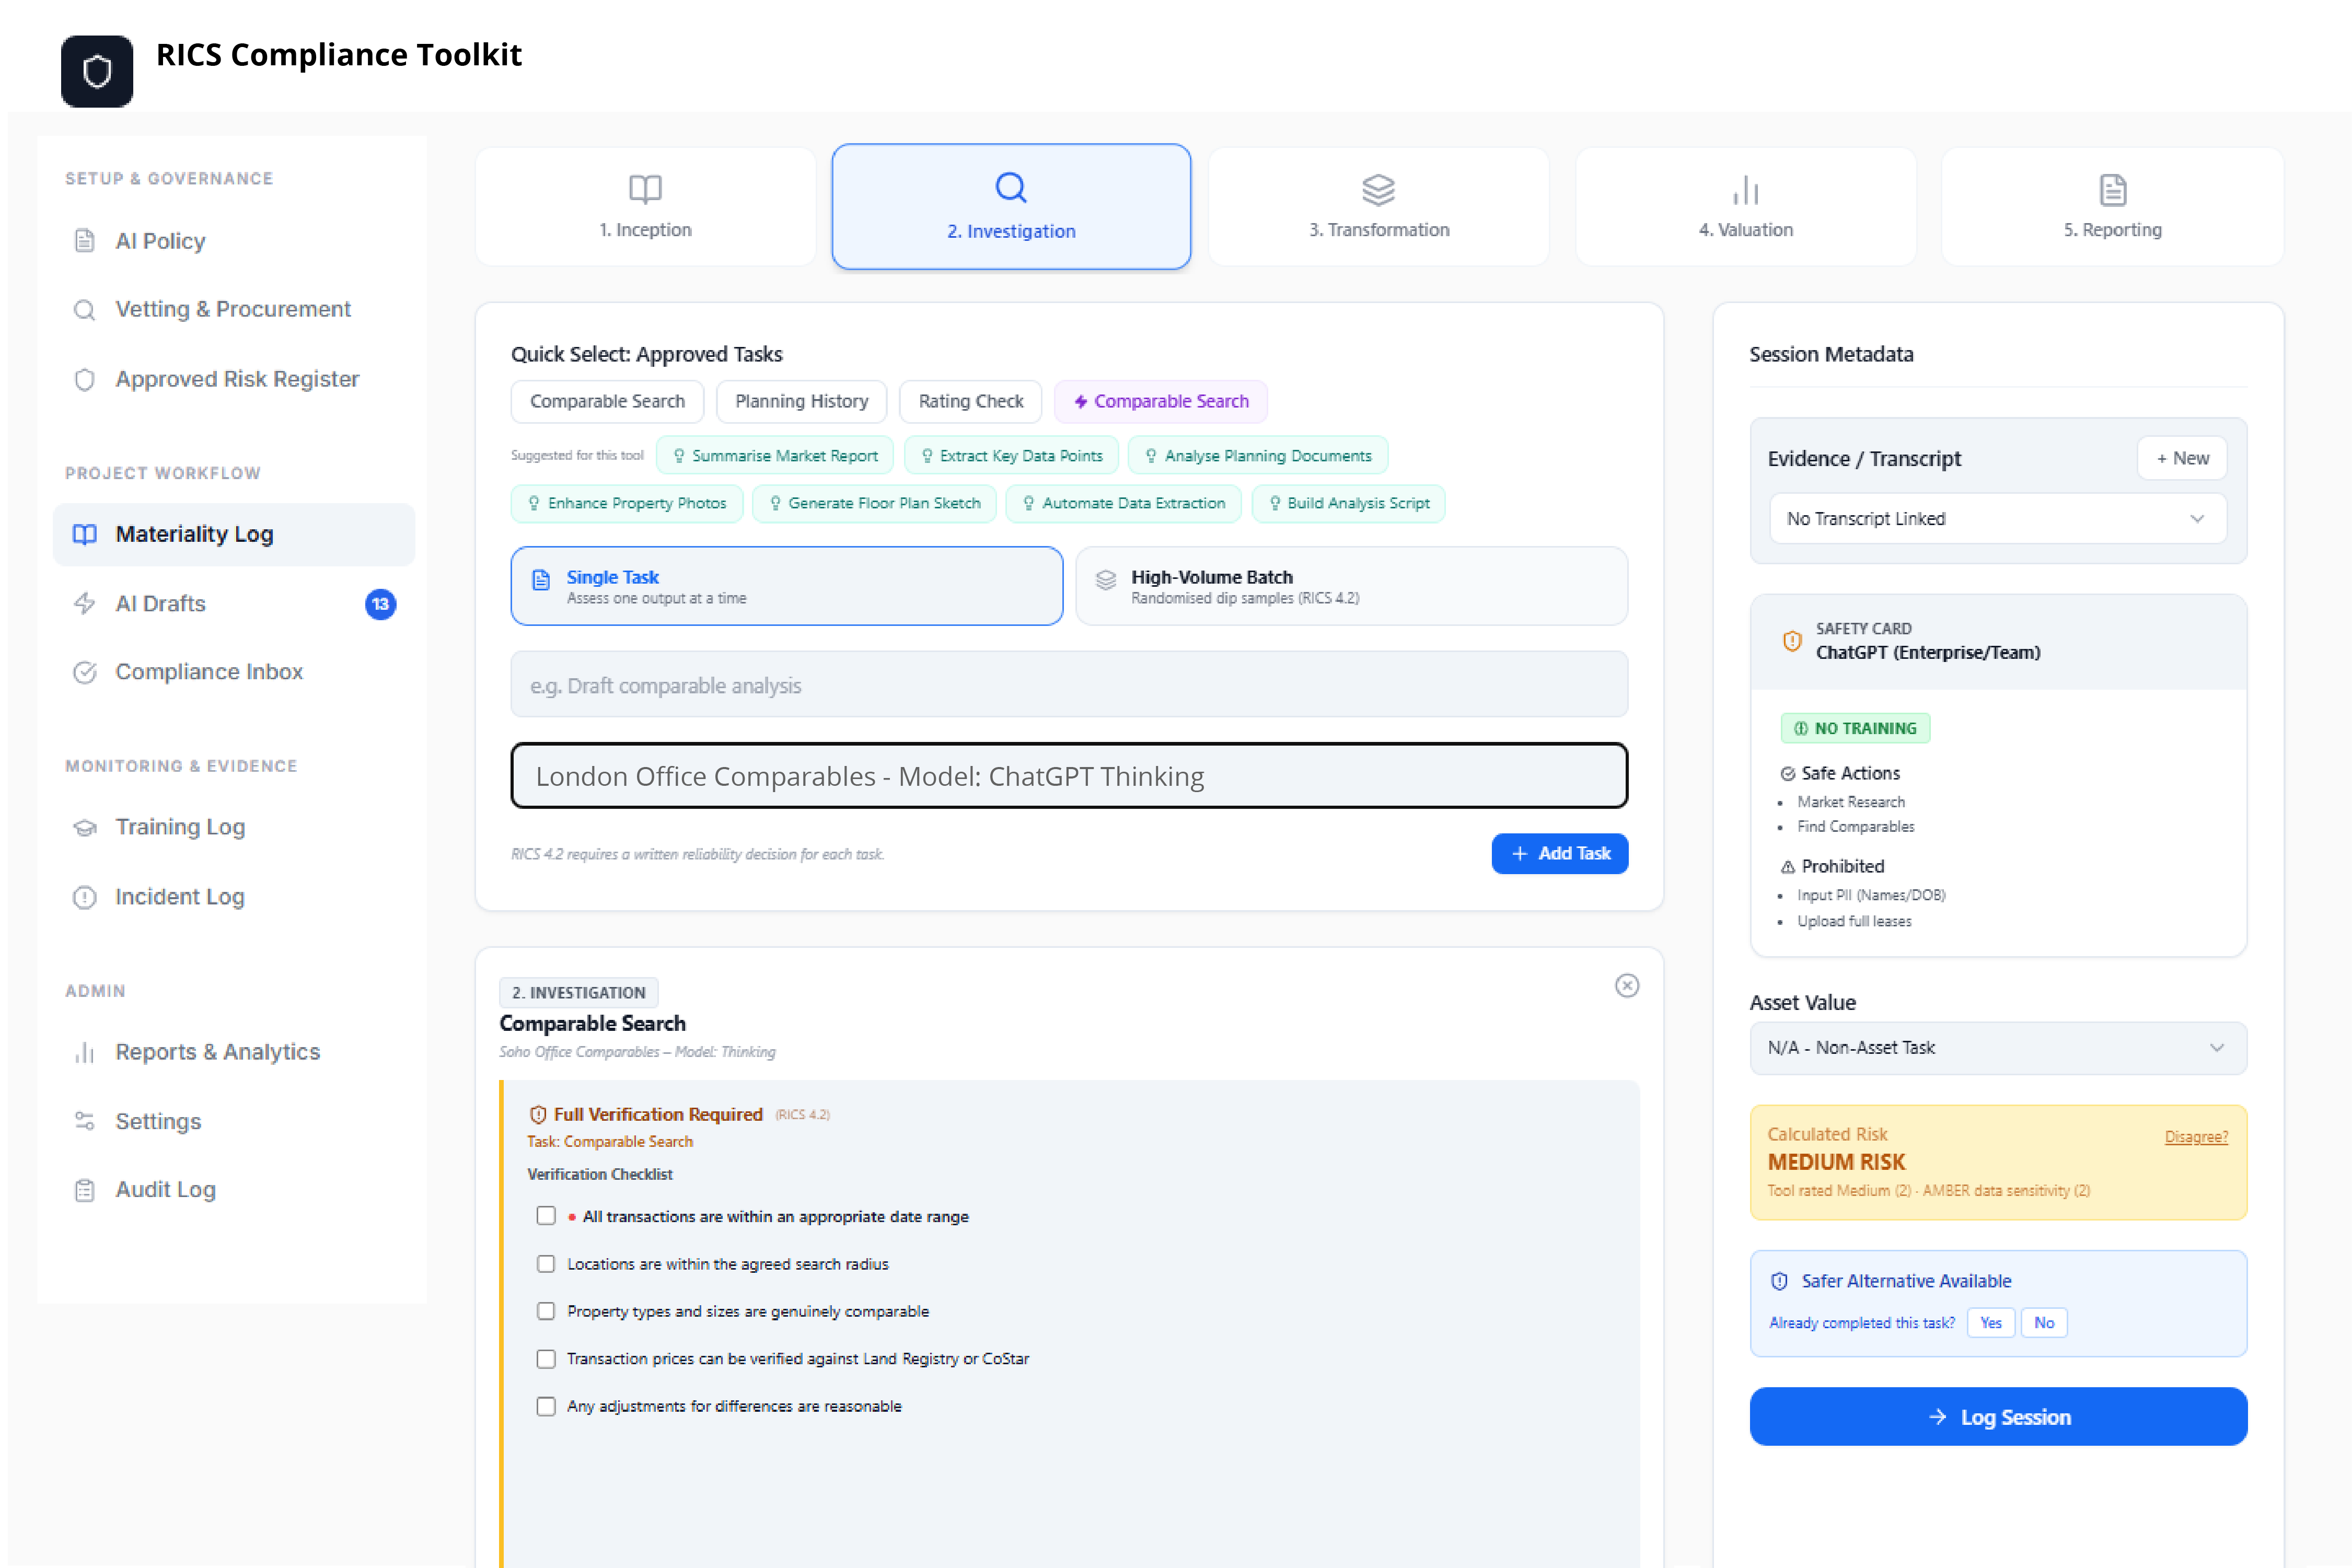
Task: Tick 'Locations are within the agreed search radius'
Action: click(546, 1264)
